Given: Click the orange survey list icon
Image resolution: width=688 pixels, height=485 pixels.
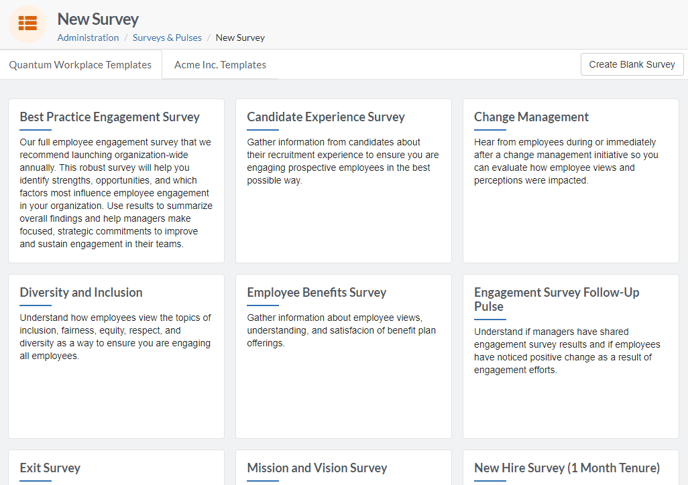Looking at the screenshot, I should (28, 24).
